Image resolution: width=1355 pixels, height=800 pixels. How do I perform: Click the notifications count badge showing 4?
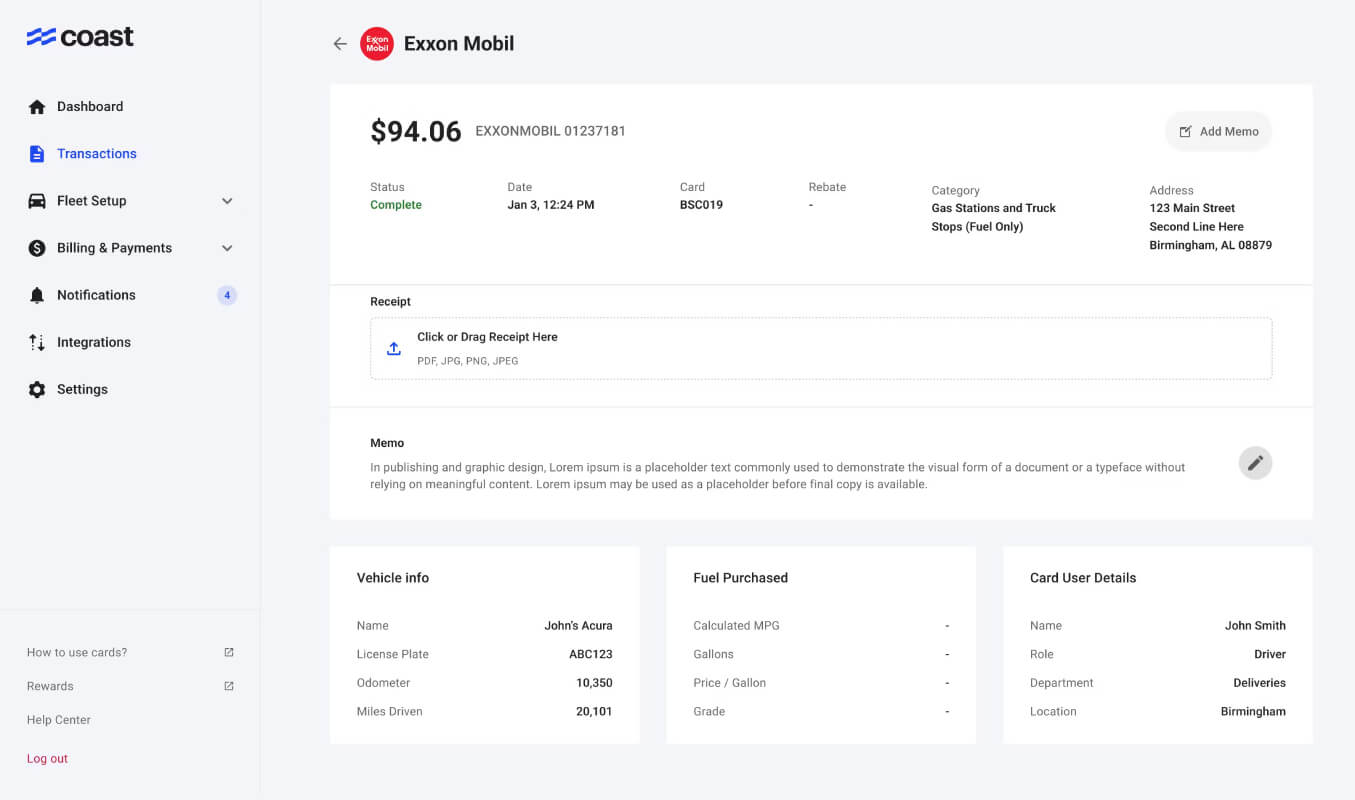click(227, 295)
